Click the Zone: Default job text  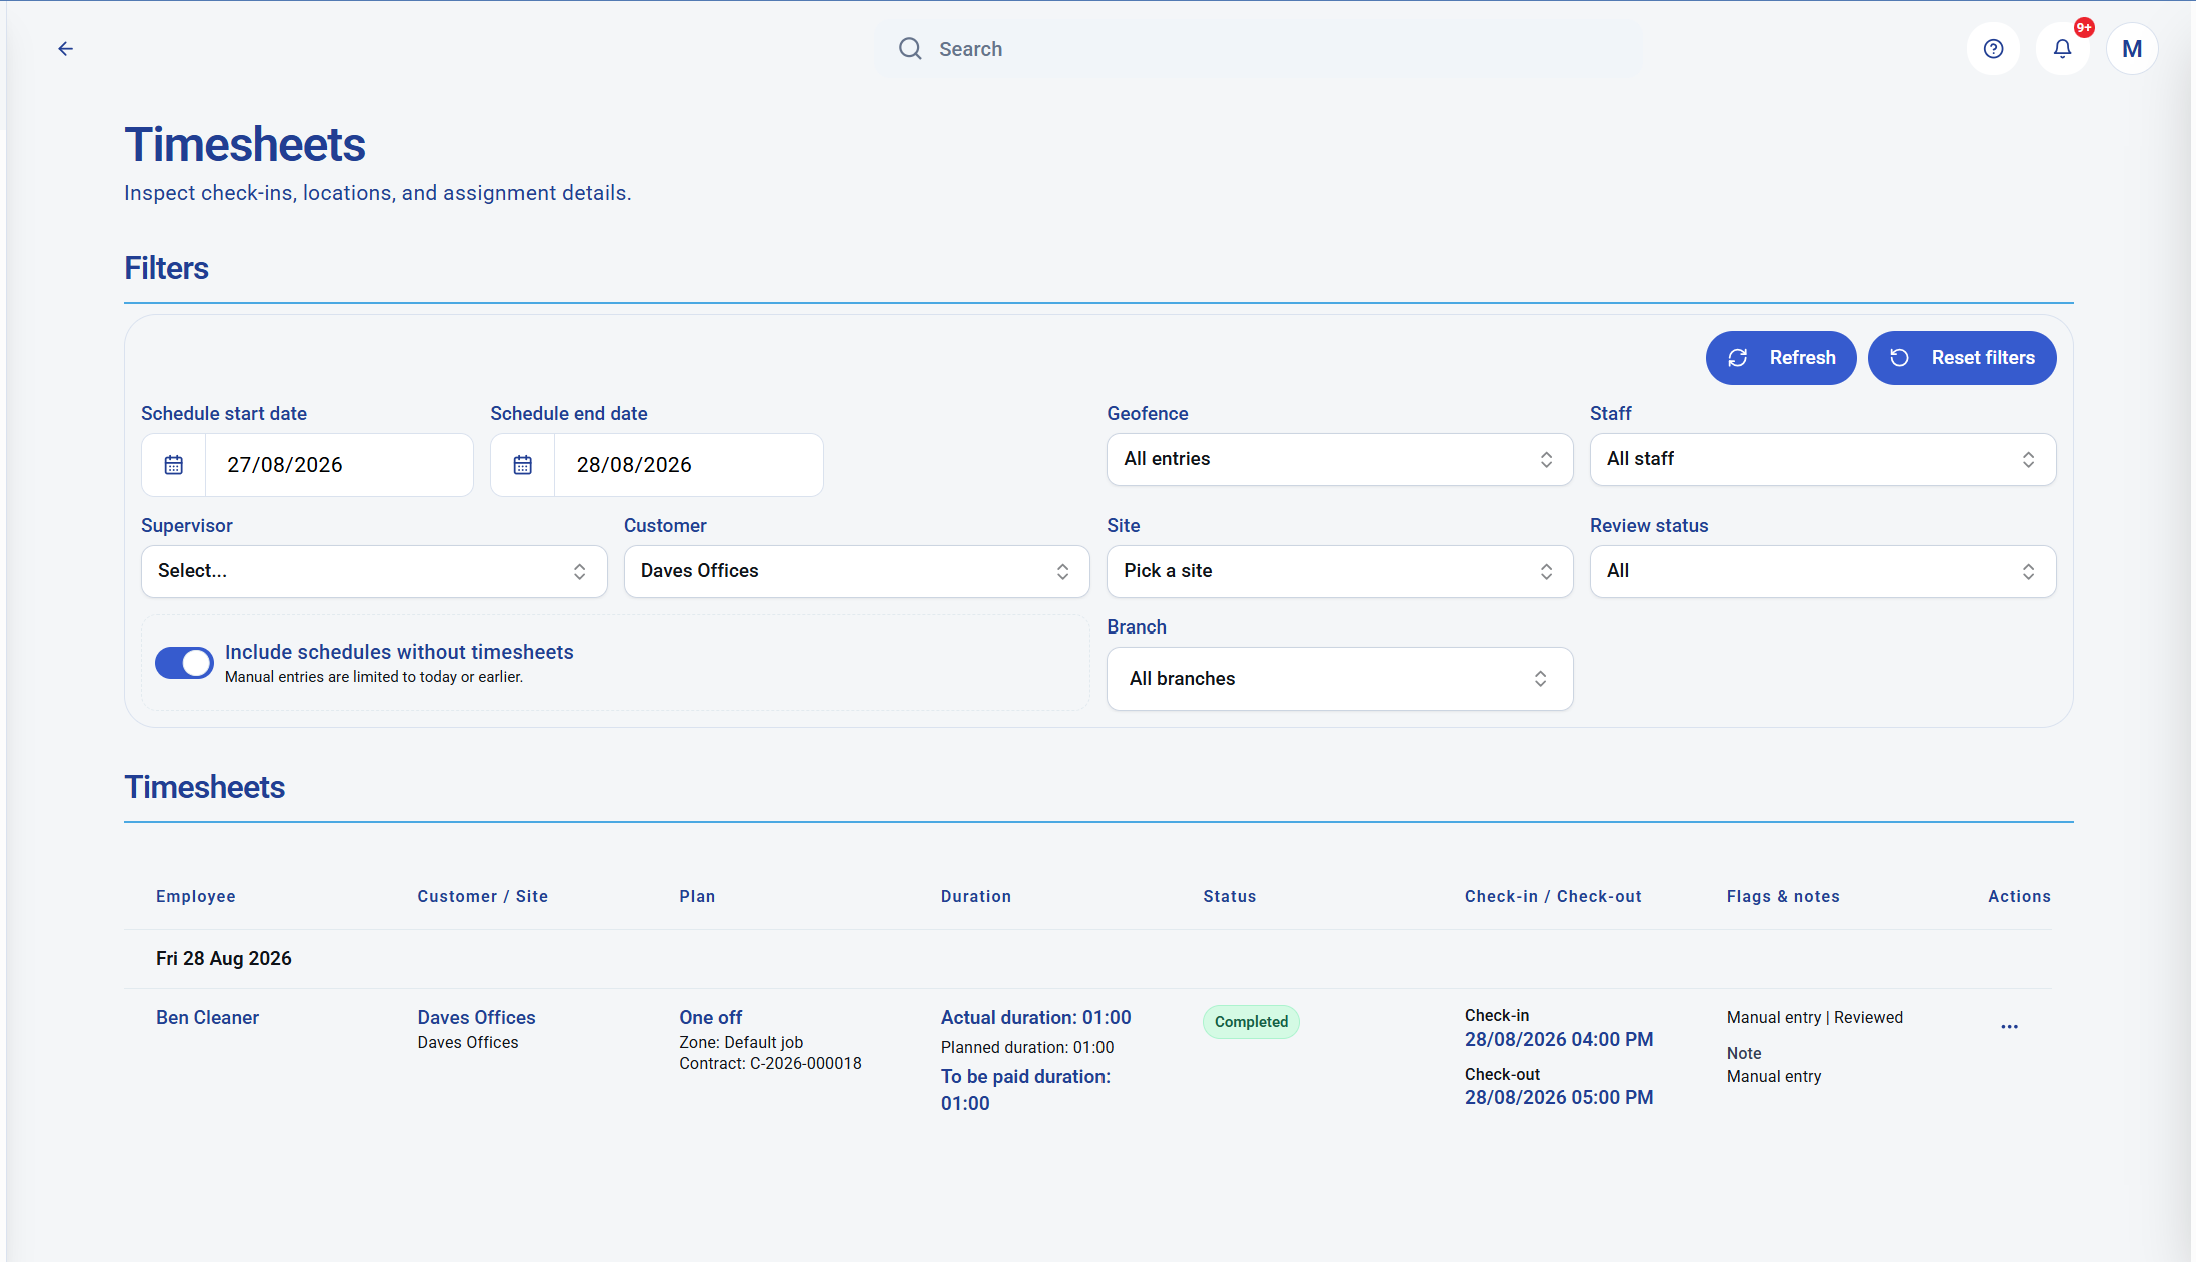pyautogui.click(x=741, y=1042)
